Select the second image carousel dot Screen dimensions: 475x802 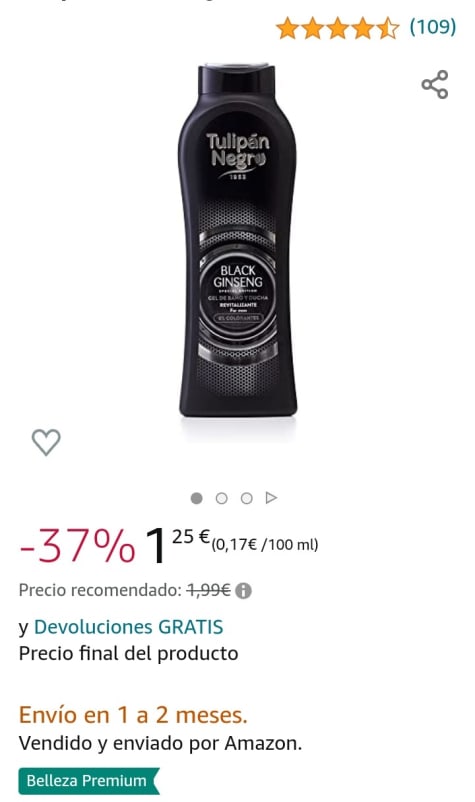(x=221, y=498)
